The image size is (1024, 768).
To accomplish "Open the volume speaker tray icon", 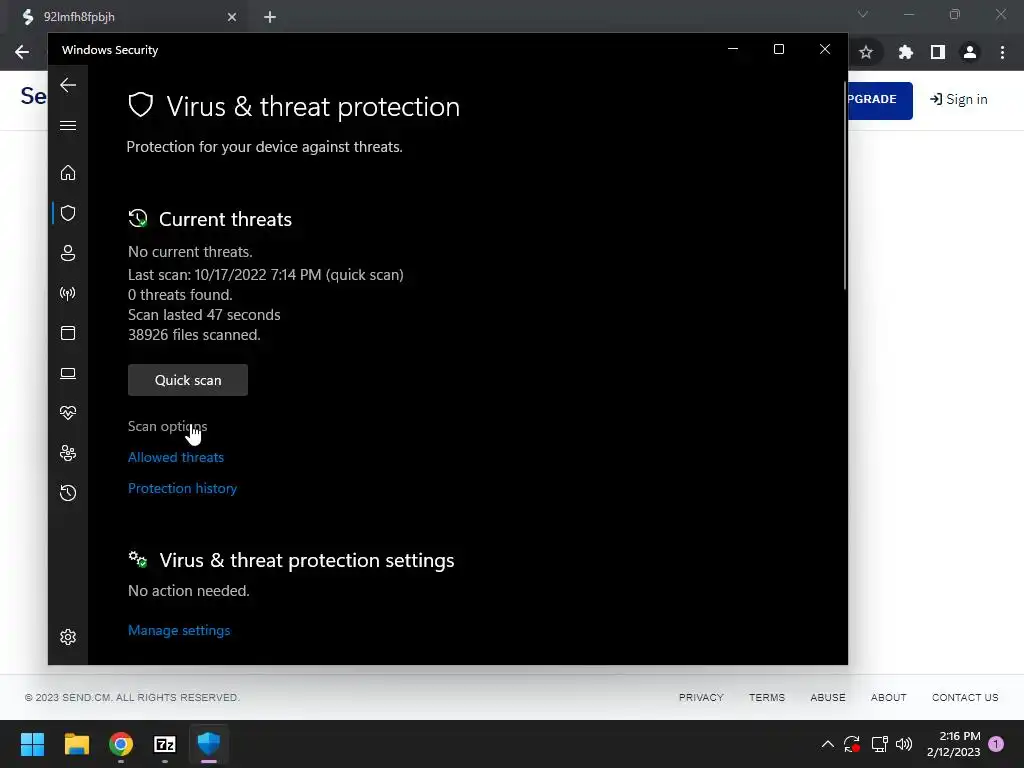I will 904,744.
